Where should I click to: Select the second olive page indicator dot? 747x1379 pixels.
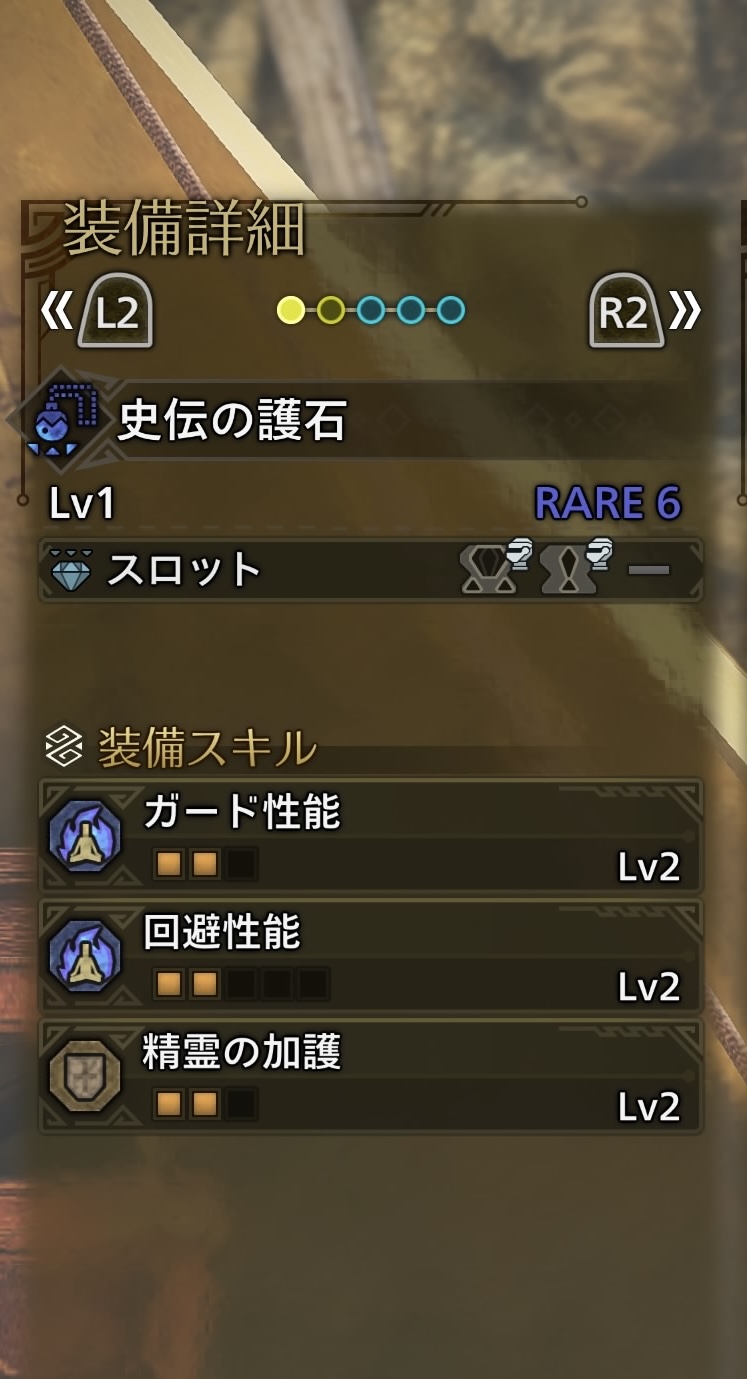tap(331, 310)
